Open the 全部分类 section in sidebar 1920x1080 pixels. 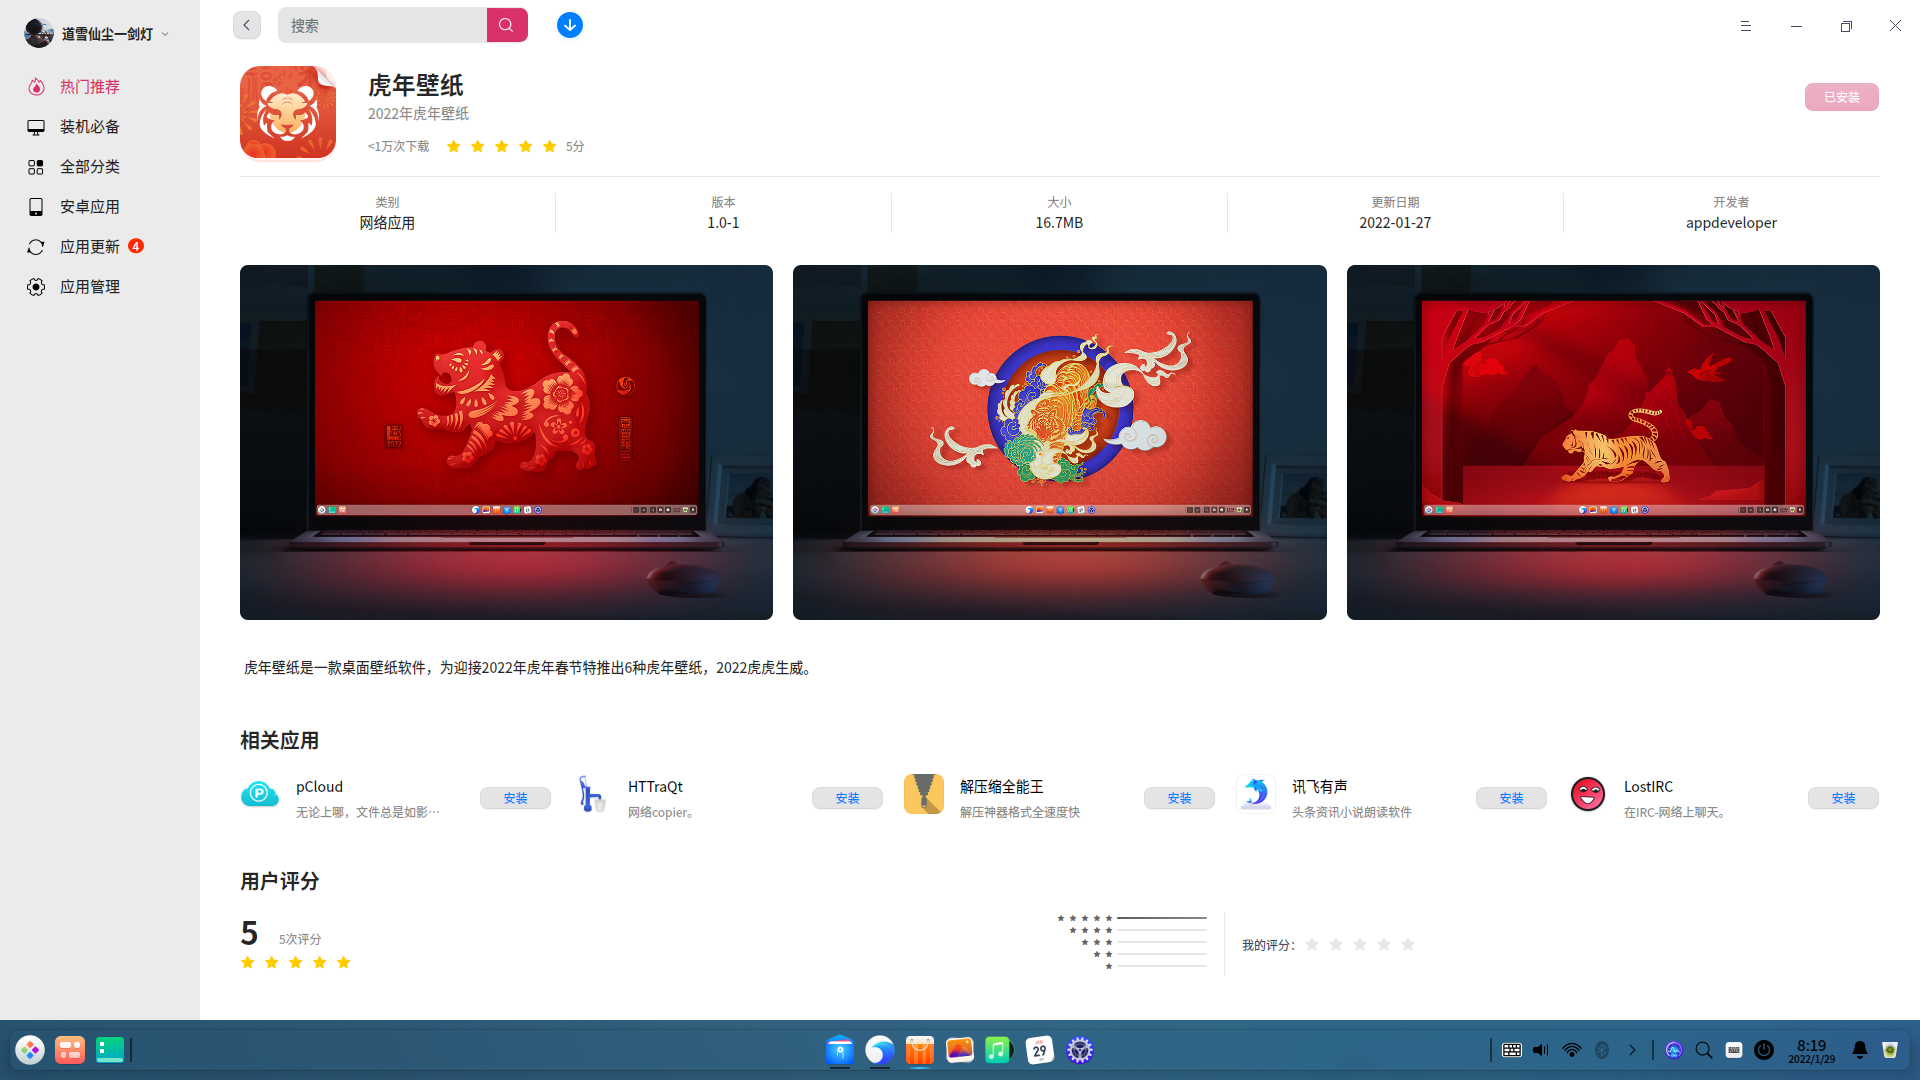click(90, 167)
